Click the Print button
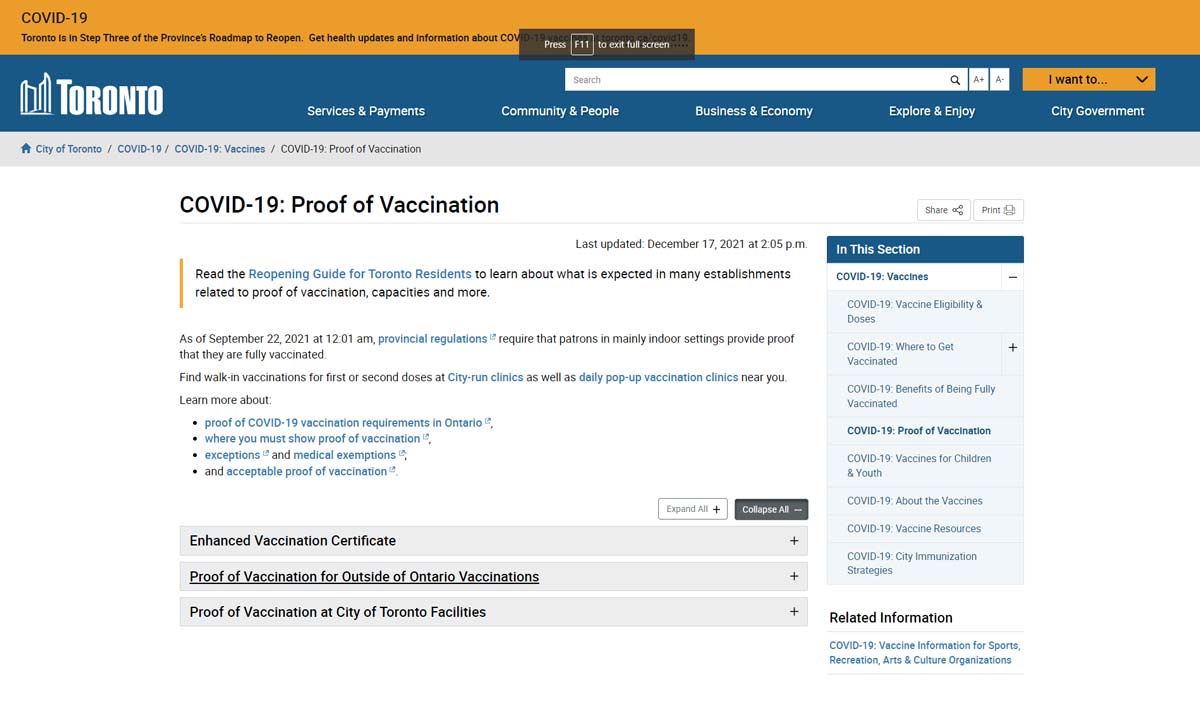The height and width of the screenshot is (710, 1200). tap(998, 210)
